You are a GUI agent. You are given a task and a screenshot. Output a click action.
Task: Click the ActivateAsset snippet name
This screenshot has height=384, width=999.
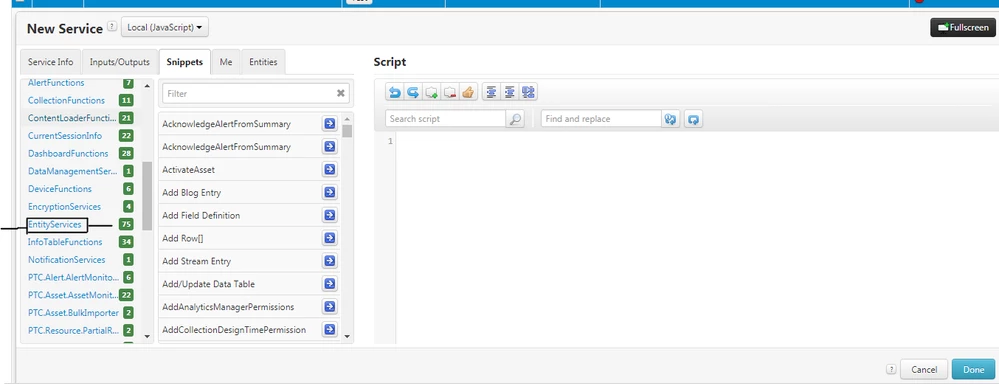coord(188,169)
